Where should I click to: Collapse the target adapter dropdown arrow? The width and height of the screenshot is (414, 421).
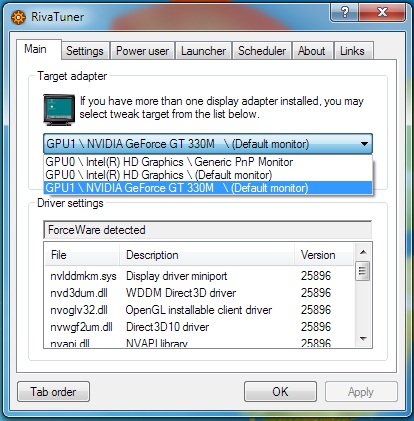pyautogui.click(x=364, y=144)
